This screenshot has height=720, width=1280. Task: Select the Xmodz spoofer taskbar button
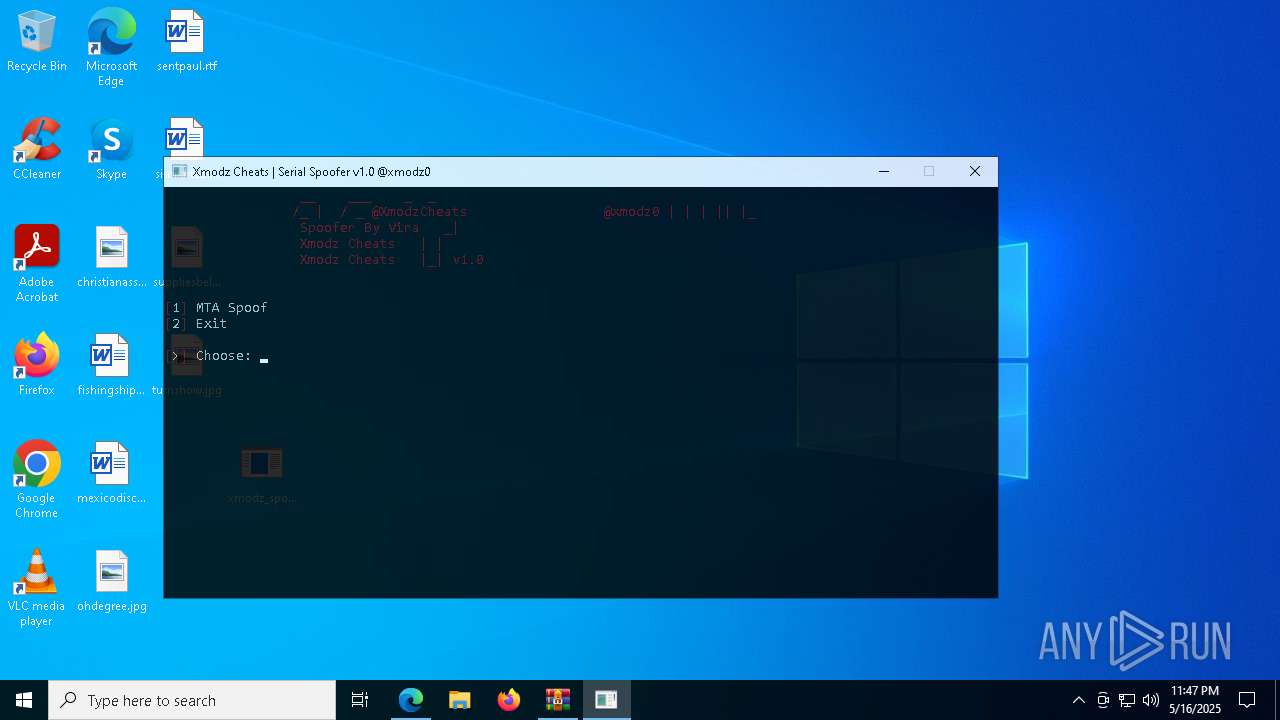tap(607, 700)
